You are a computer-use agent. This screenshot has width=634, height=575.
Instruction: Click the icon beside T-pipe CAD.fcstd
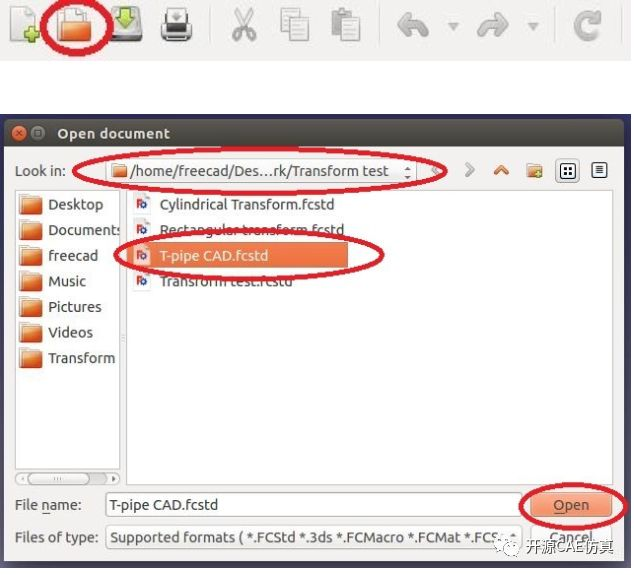[x=142, y=256]
